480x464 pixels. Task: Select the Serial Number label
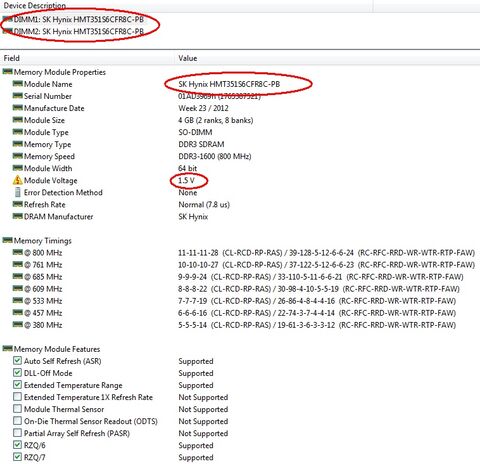(48, 96)
